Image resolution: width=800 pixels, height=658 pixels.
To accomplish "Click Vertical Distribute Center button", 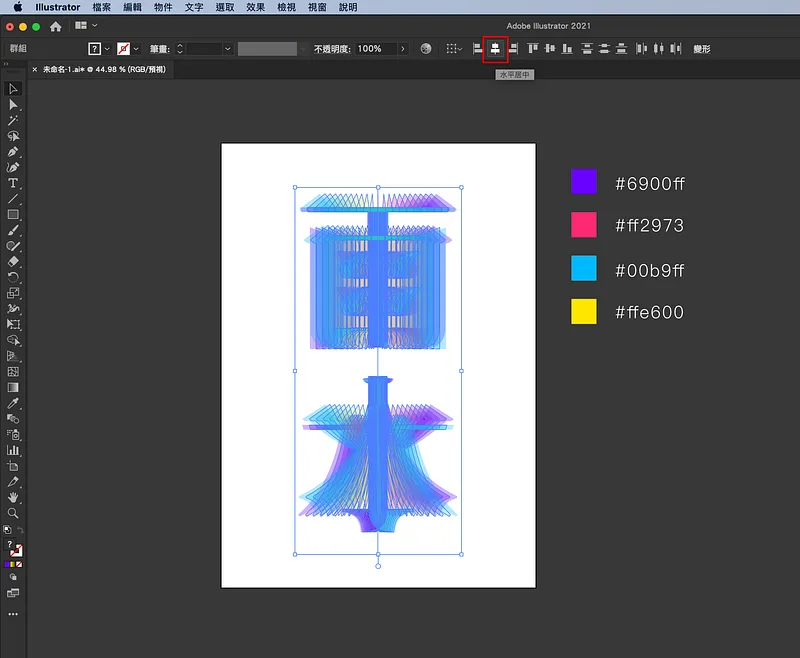I will [x=604, y=48].
